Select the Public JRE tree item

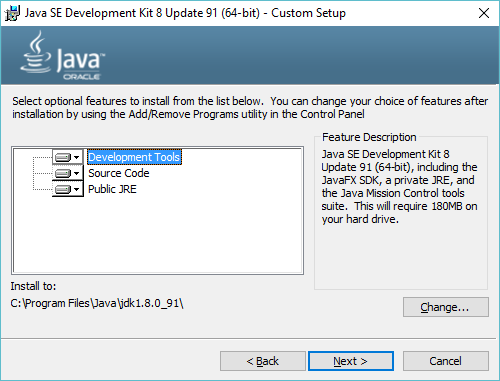coord(112,189)
